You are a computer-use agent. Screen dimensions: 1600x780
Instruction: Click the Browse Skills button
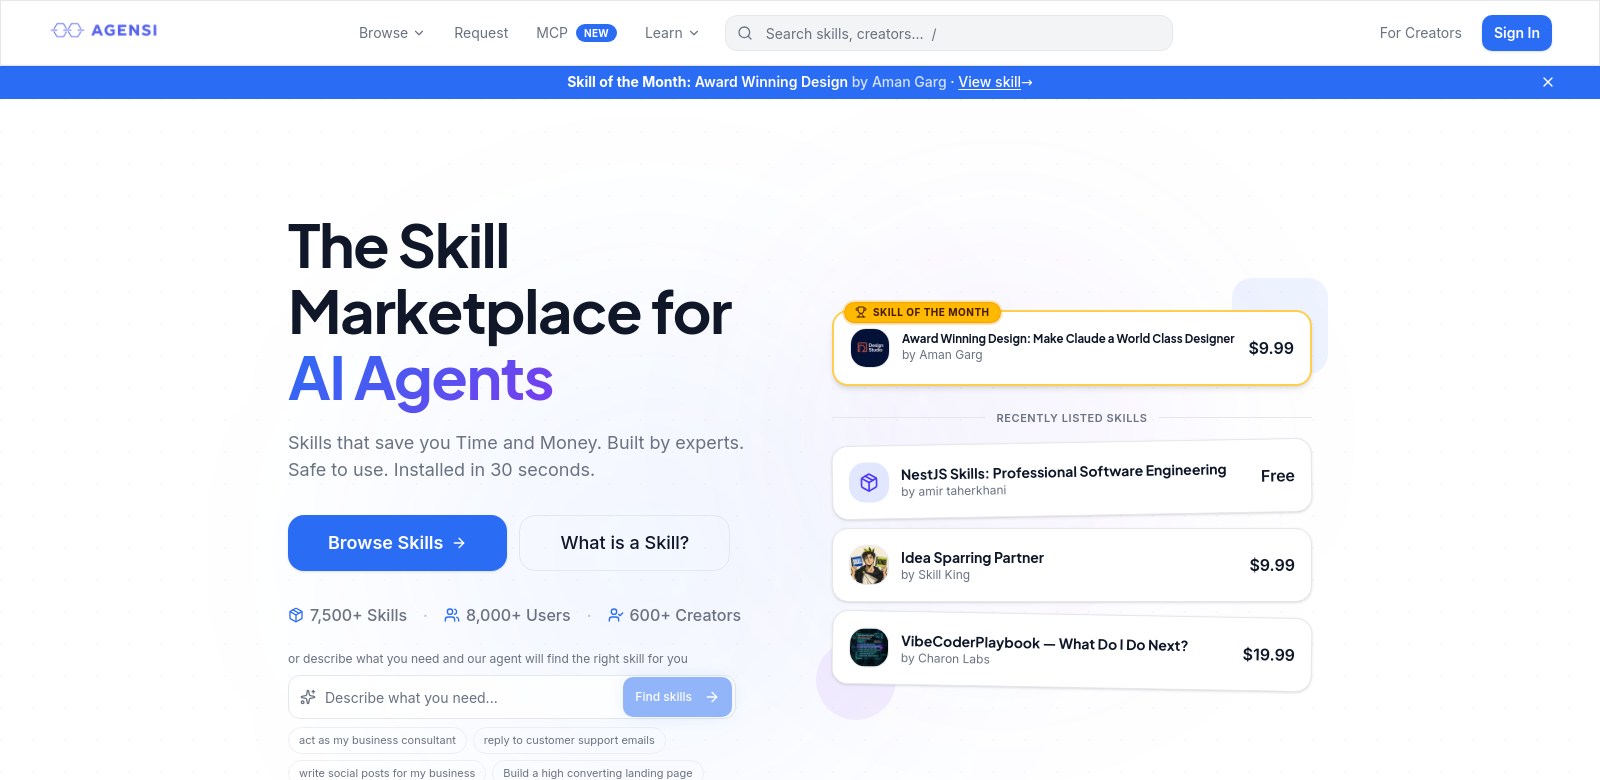(397, 543)
